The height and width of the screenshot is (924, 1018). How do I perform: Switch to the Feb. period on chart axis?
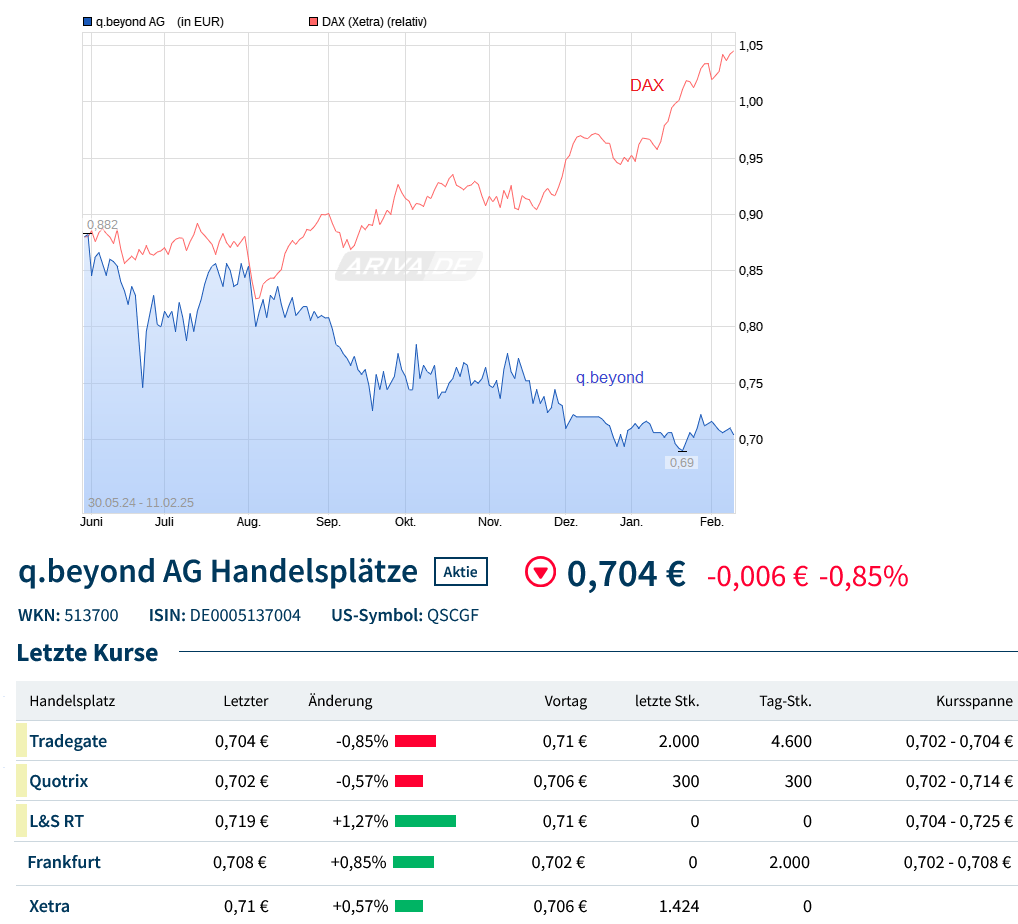[710, 521]
